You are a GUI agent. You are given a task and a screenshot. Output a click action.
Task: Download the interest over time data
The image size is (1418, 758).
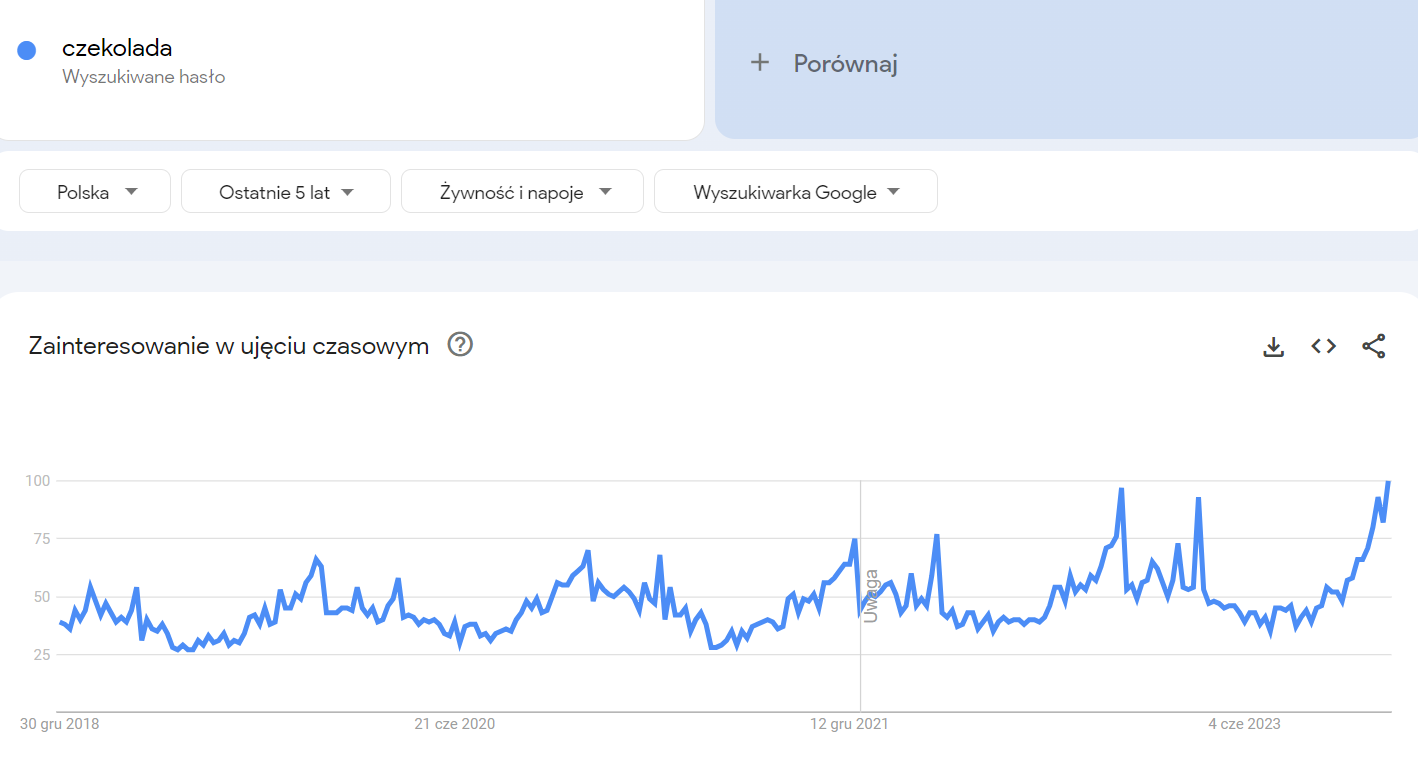point(1273,347)
